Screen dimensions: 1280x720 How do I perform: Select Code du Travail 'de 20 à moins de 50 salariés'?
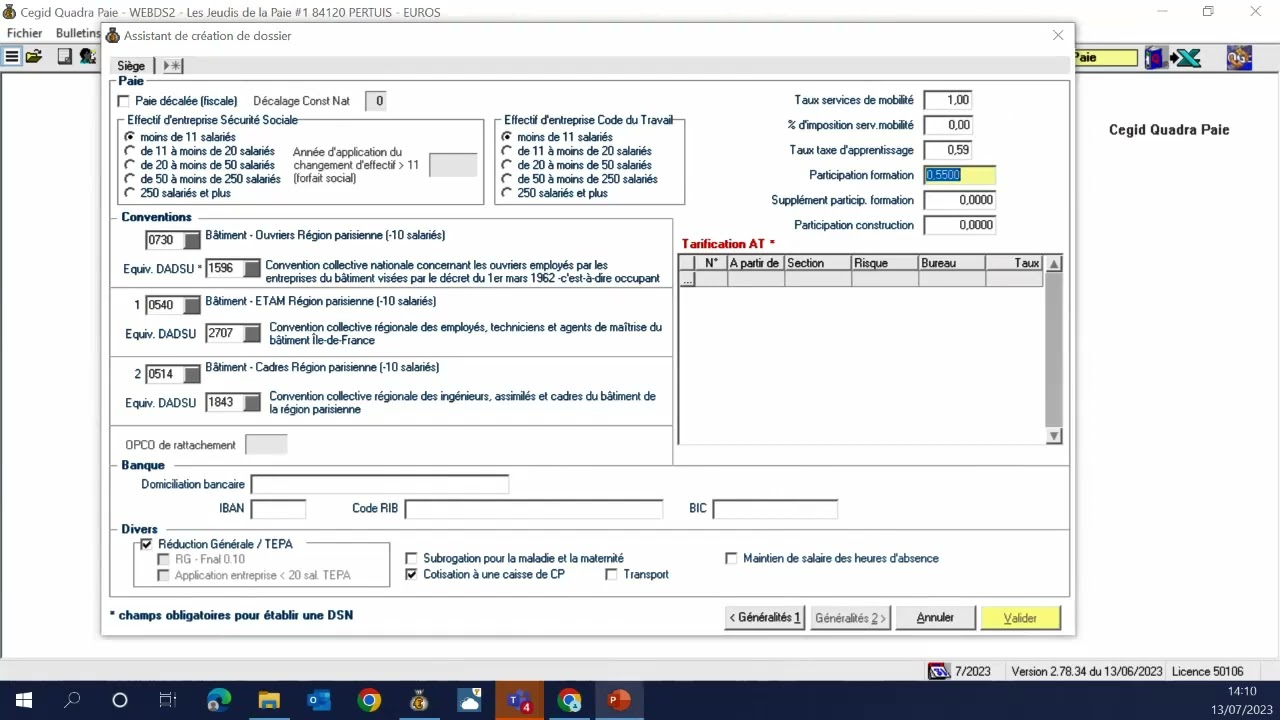(x=507, y=165)
